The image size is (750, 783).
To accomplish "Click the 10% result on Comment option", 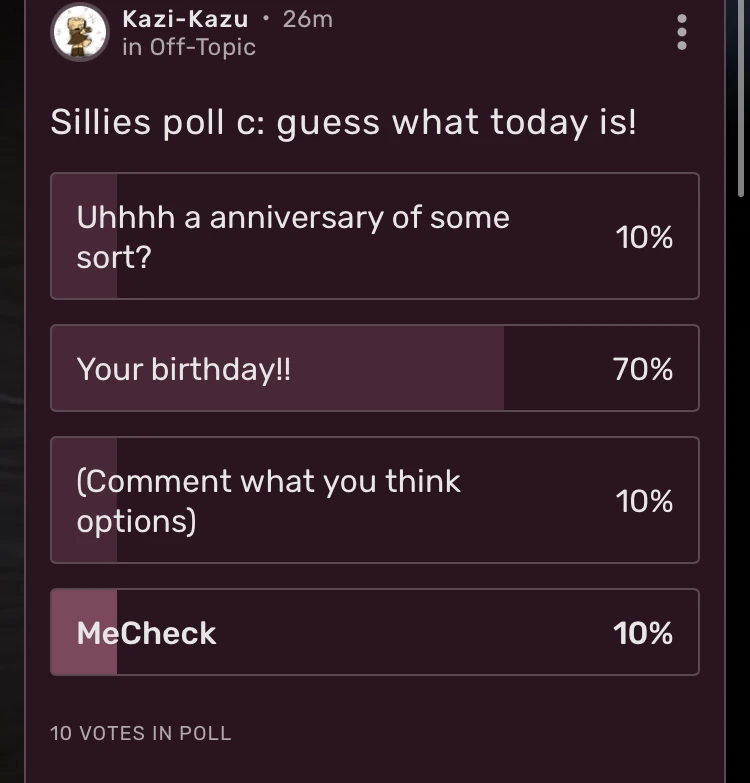I will tap(644, 501).
